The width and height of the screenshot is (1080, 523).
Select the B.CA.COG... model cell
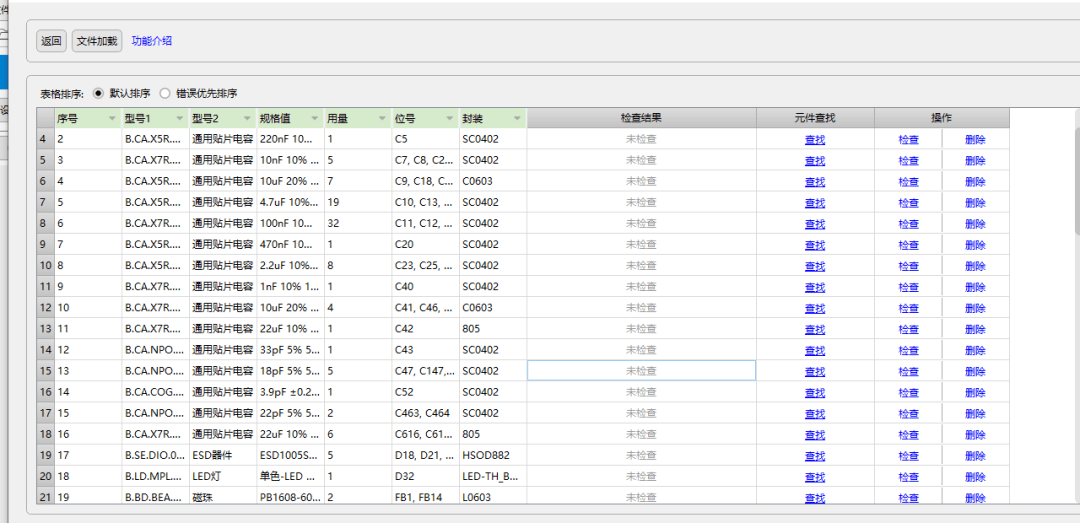tap(156, 392)
